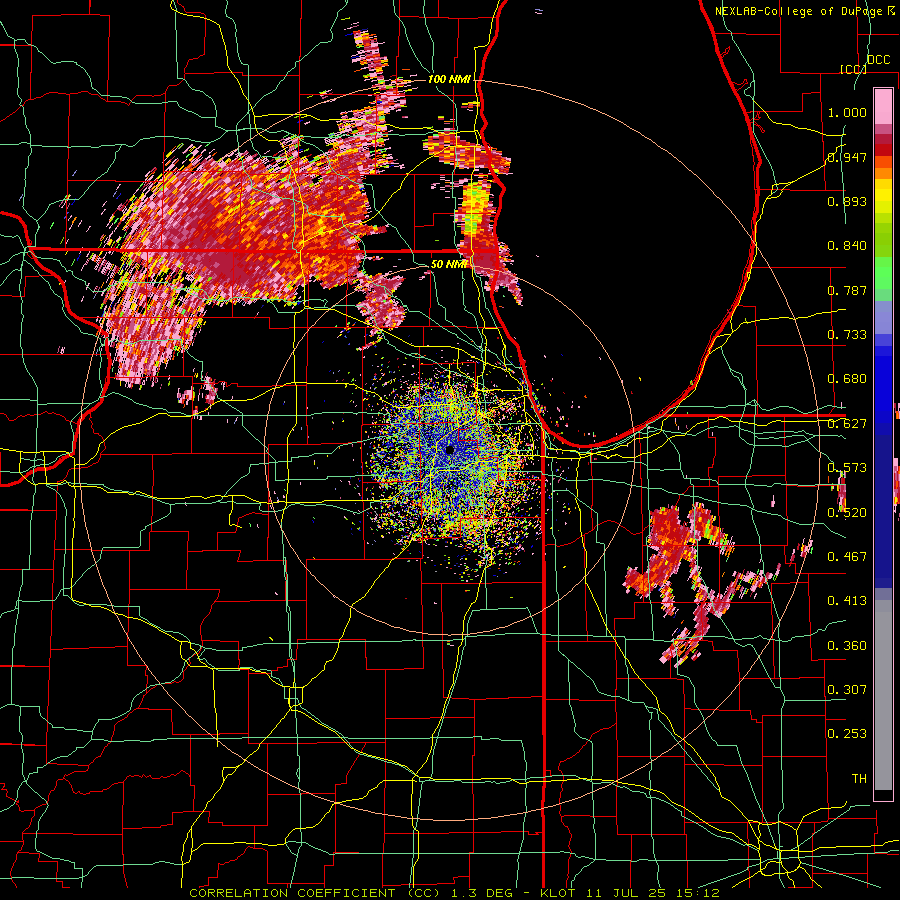Click the 0.680 scale value
This screenshot has height=900, width=900.
point(847,379)
